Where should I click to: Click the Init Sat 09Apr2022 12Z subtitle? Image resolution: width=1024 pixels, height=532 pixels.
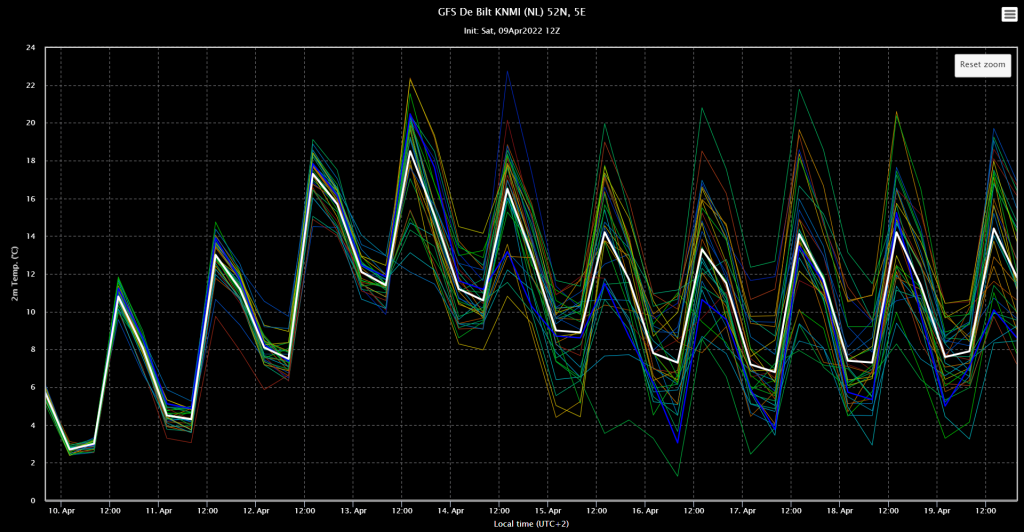click(x=511, y=31)
